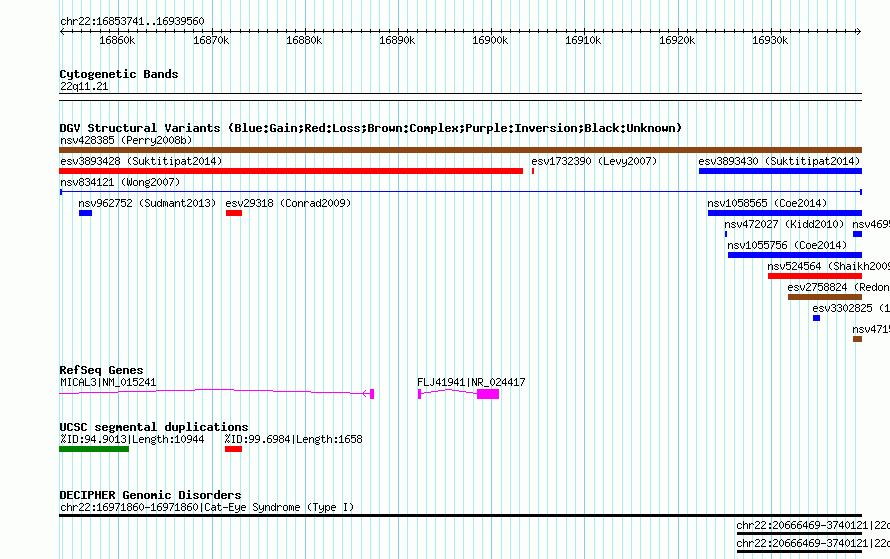Click the 16930k ruler position
The height and width of the screenshot is (559, 890).
(x=770, y=40)
